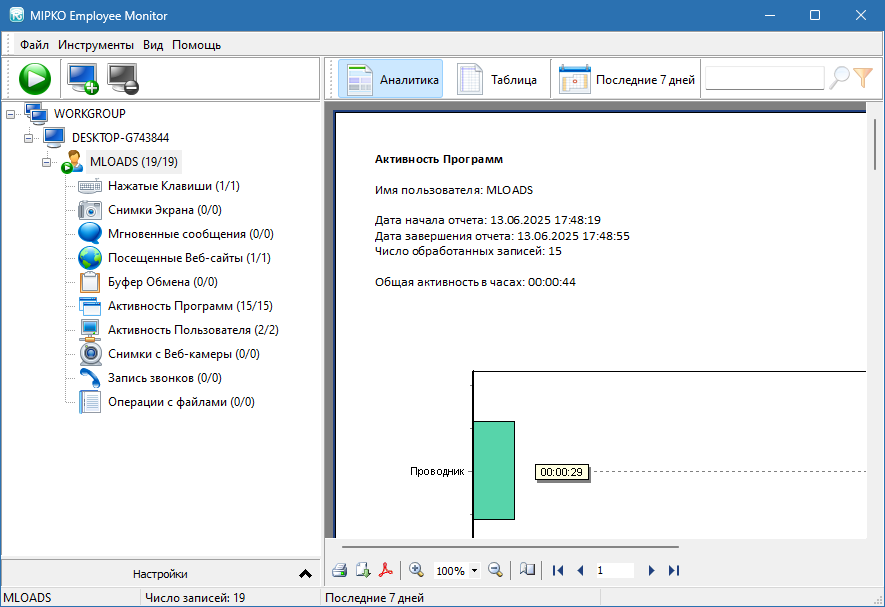885x607 pixels.
Task: Start monitoring with the green play button
Action: [35, 78]
